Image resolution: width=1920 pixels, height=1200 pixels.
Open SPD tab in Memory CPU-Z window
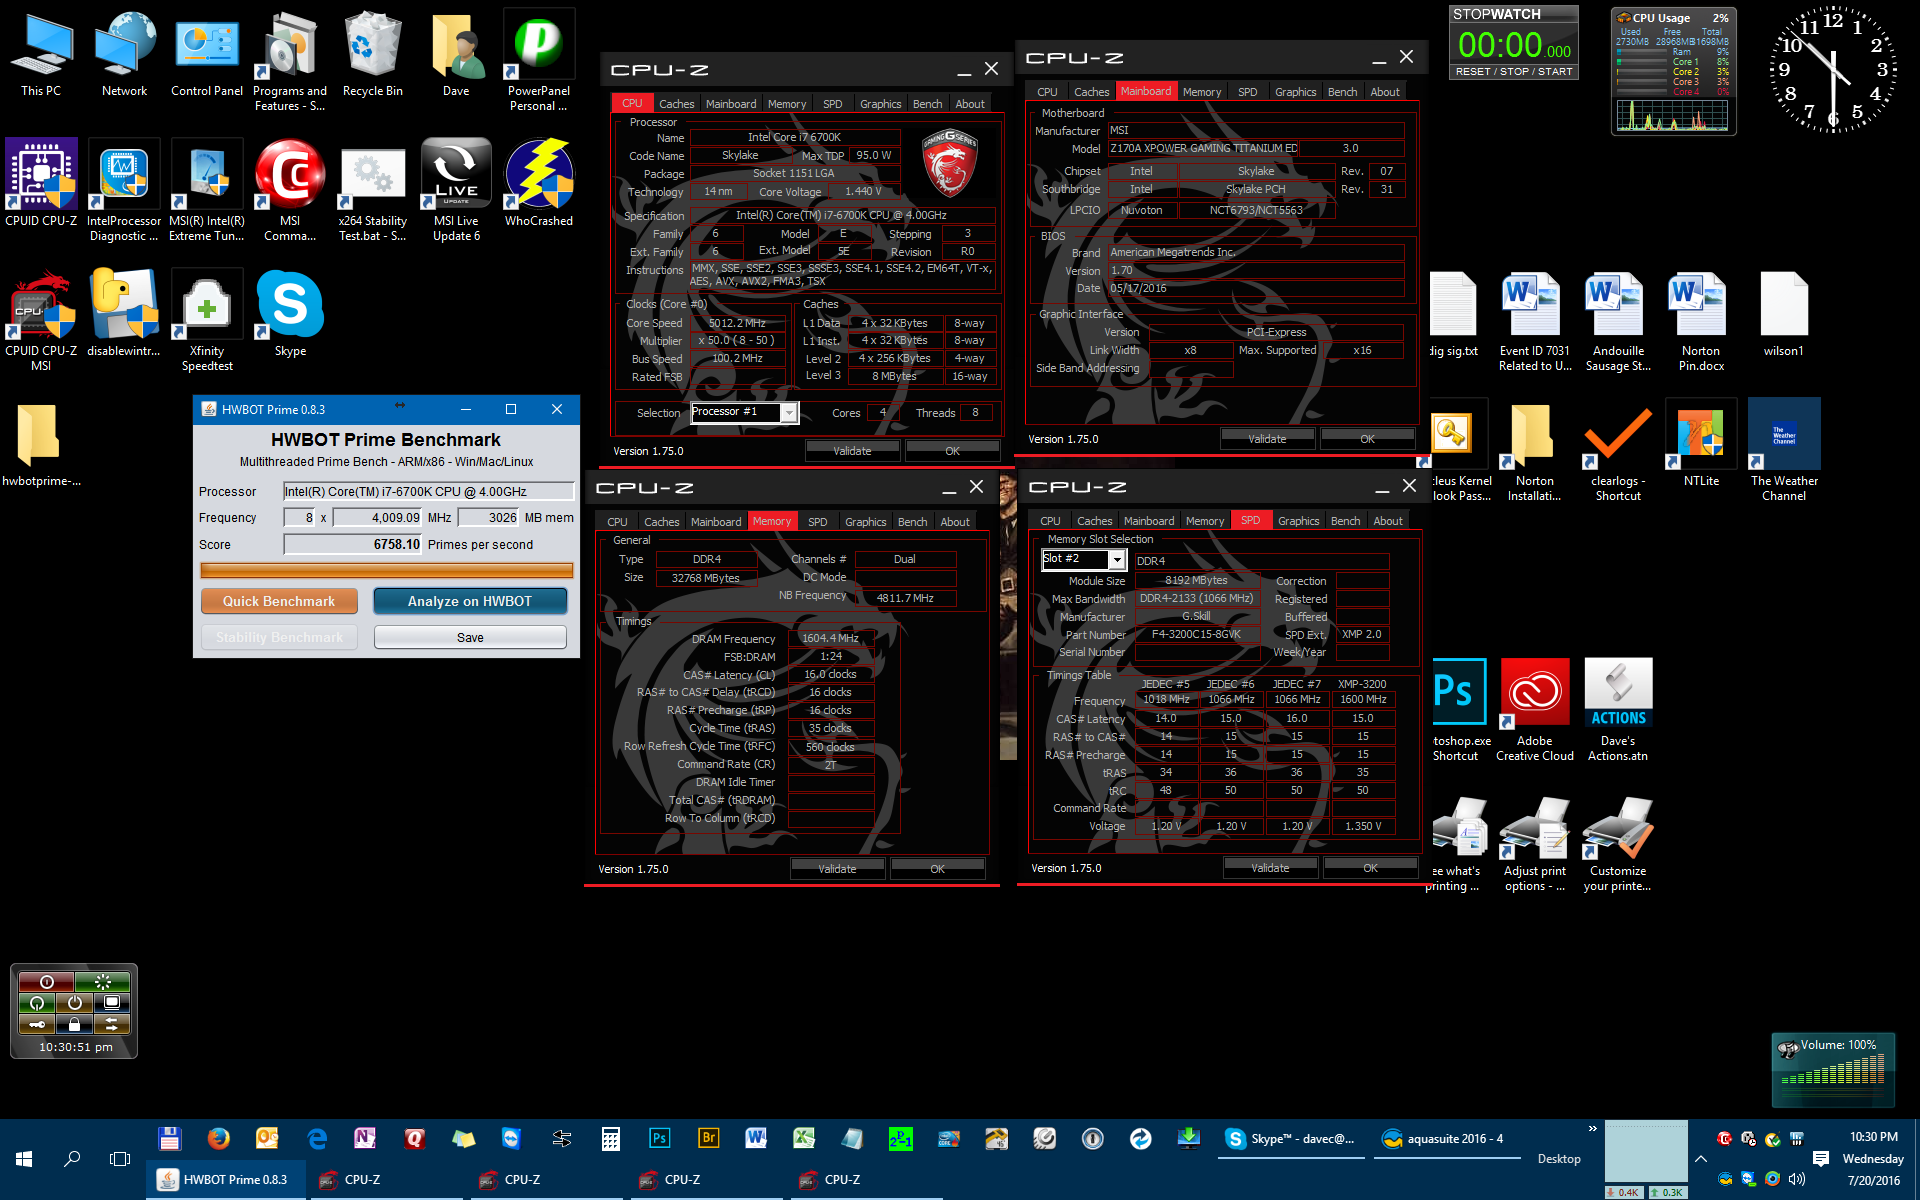[817, 522]
